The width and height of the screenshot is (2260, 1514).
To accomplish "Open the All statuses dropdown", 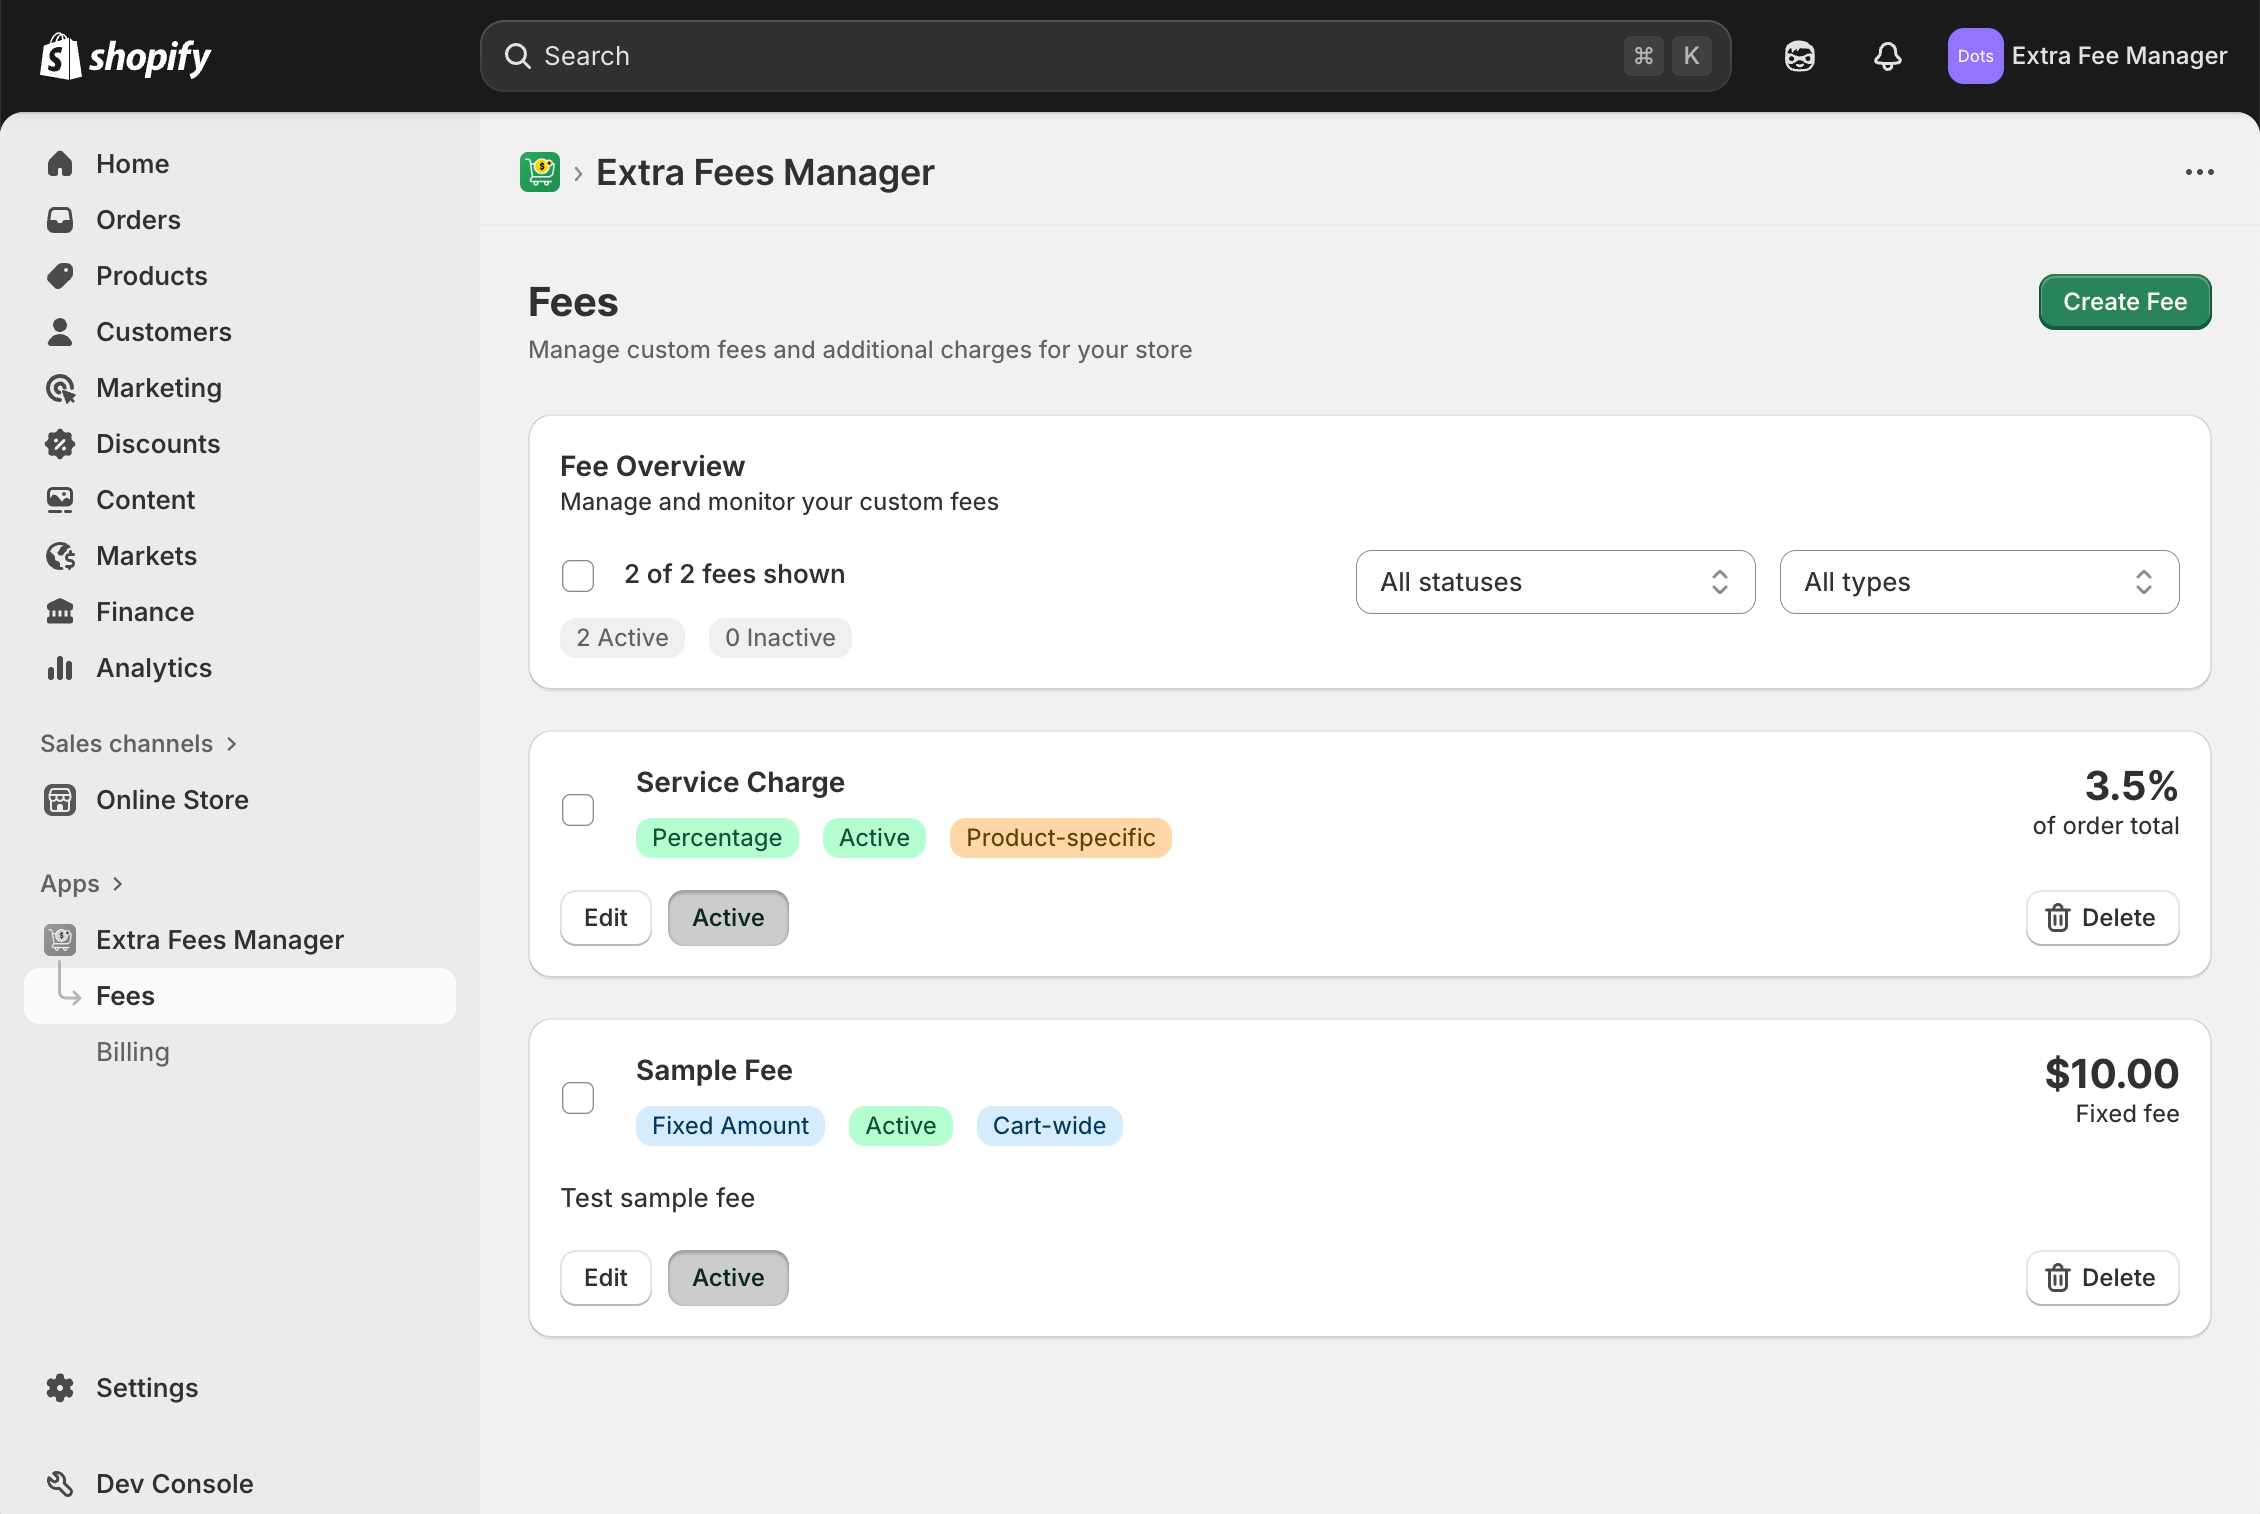I will [1555, 582].
